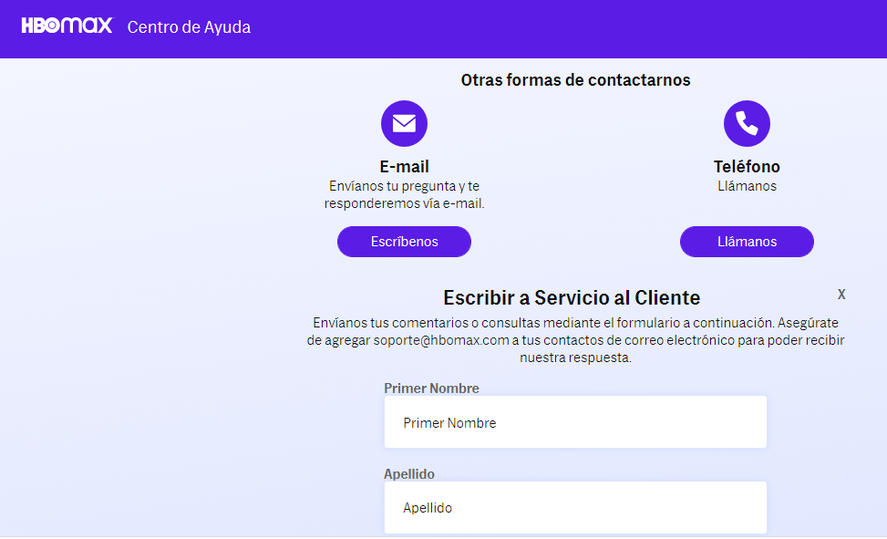Close the Escribir a Servicio al Cliente form

841,294
